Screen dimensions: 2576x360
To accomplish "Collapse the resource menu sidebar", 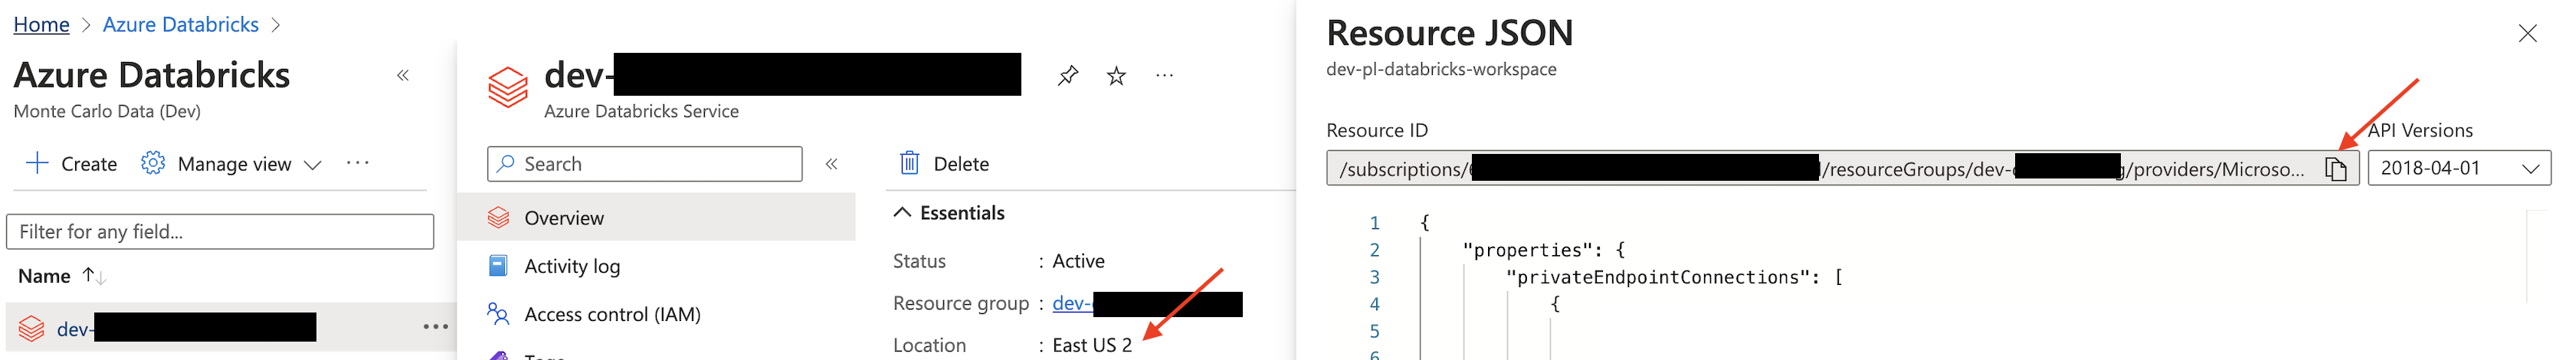I will (x=831, y=164).
